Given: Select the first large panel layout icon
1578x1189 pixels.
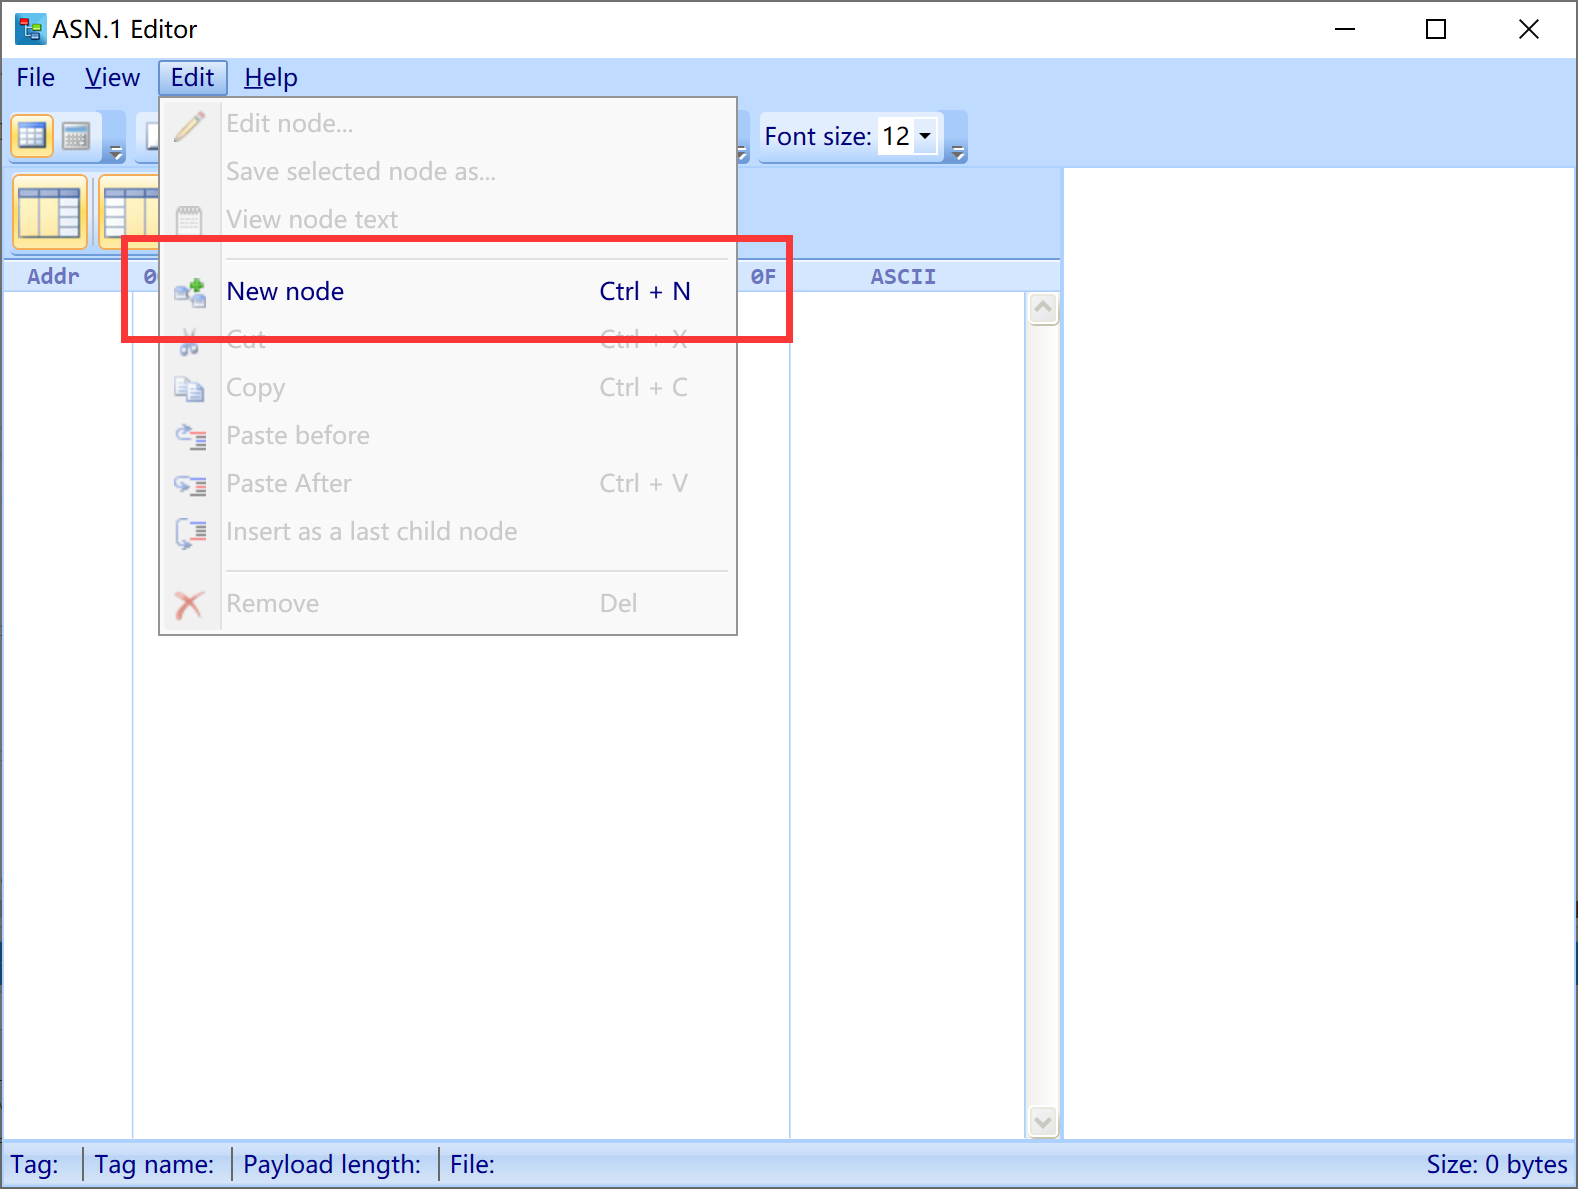Looking at the screenshot, I should click(49, 212).
